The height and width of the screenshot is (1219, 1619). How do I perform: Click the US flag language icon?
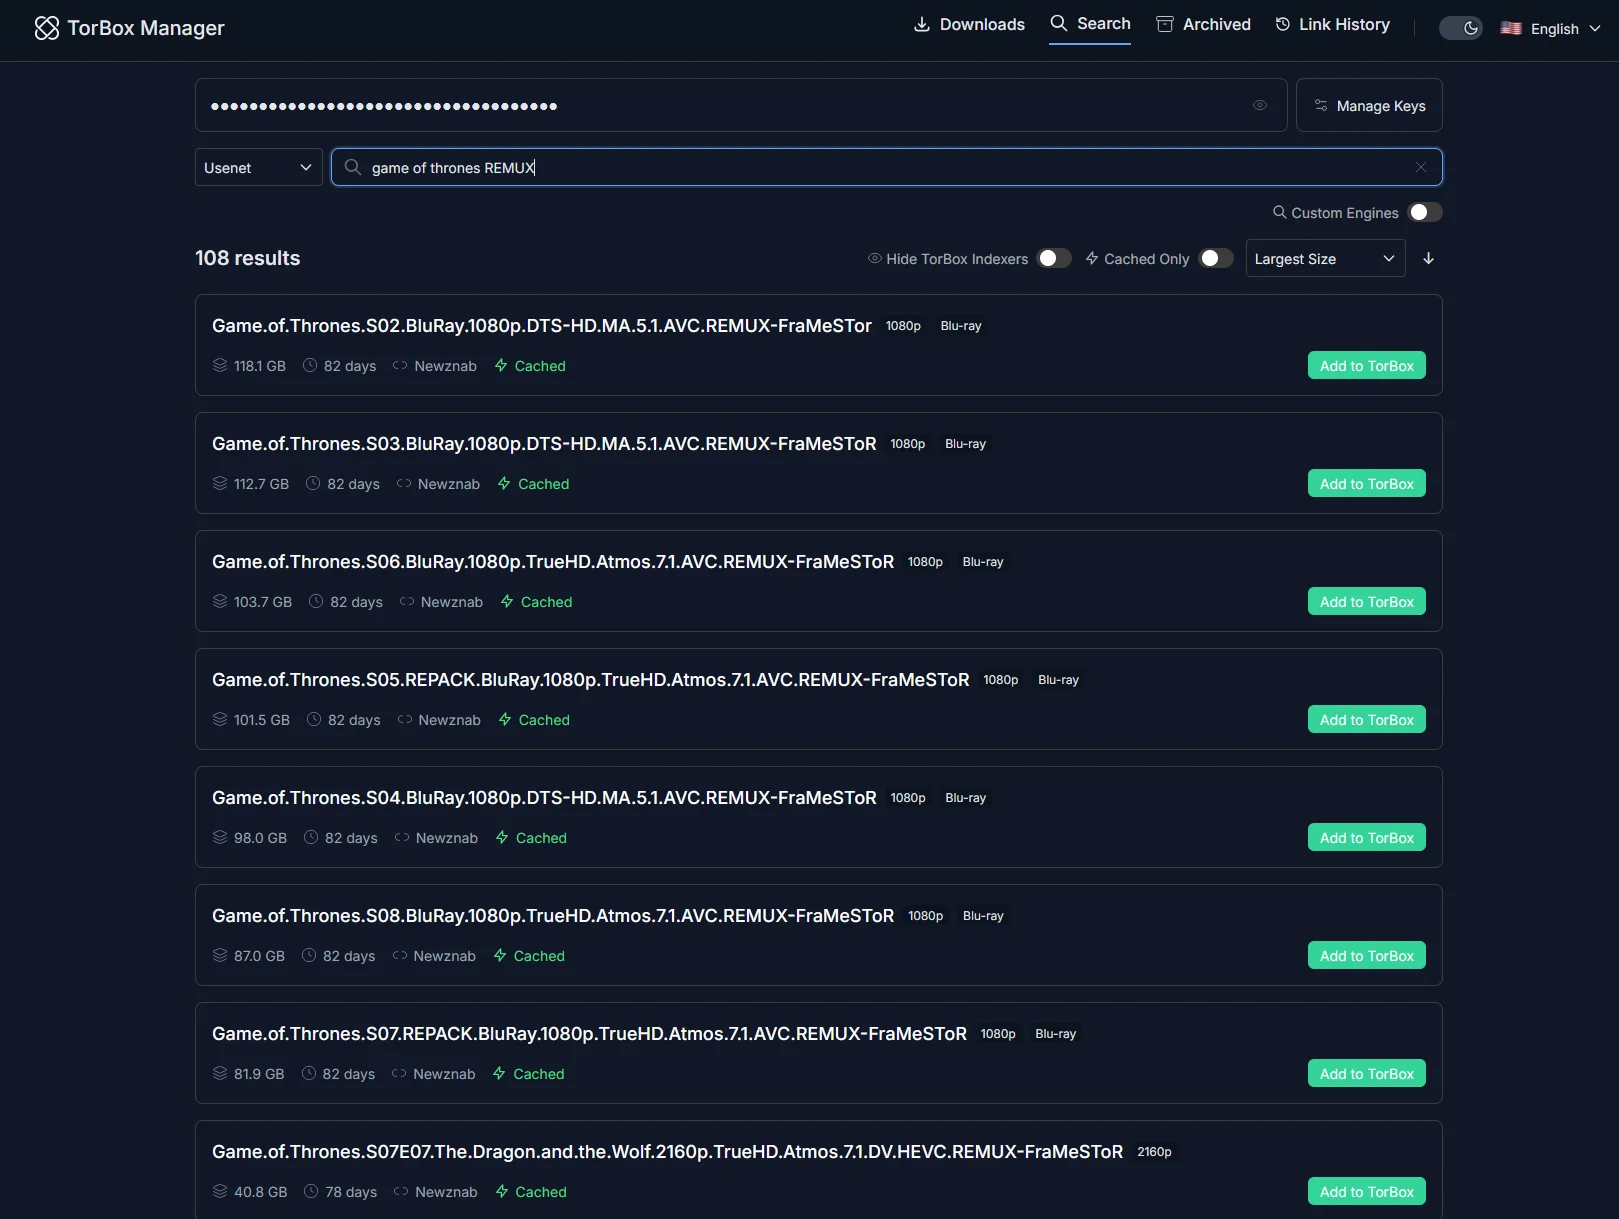[1511, 29]
